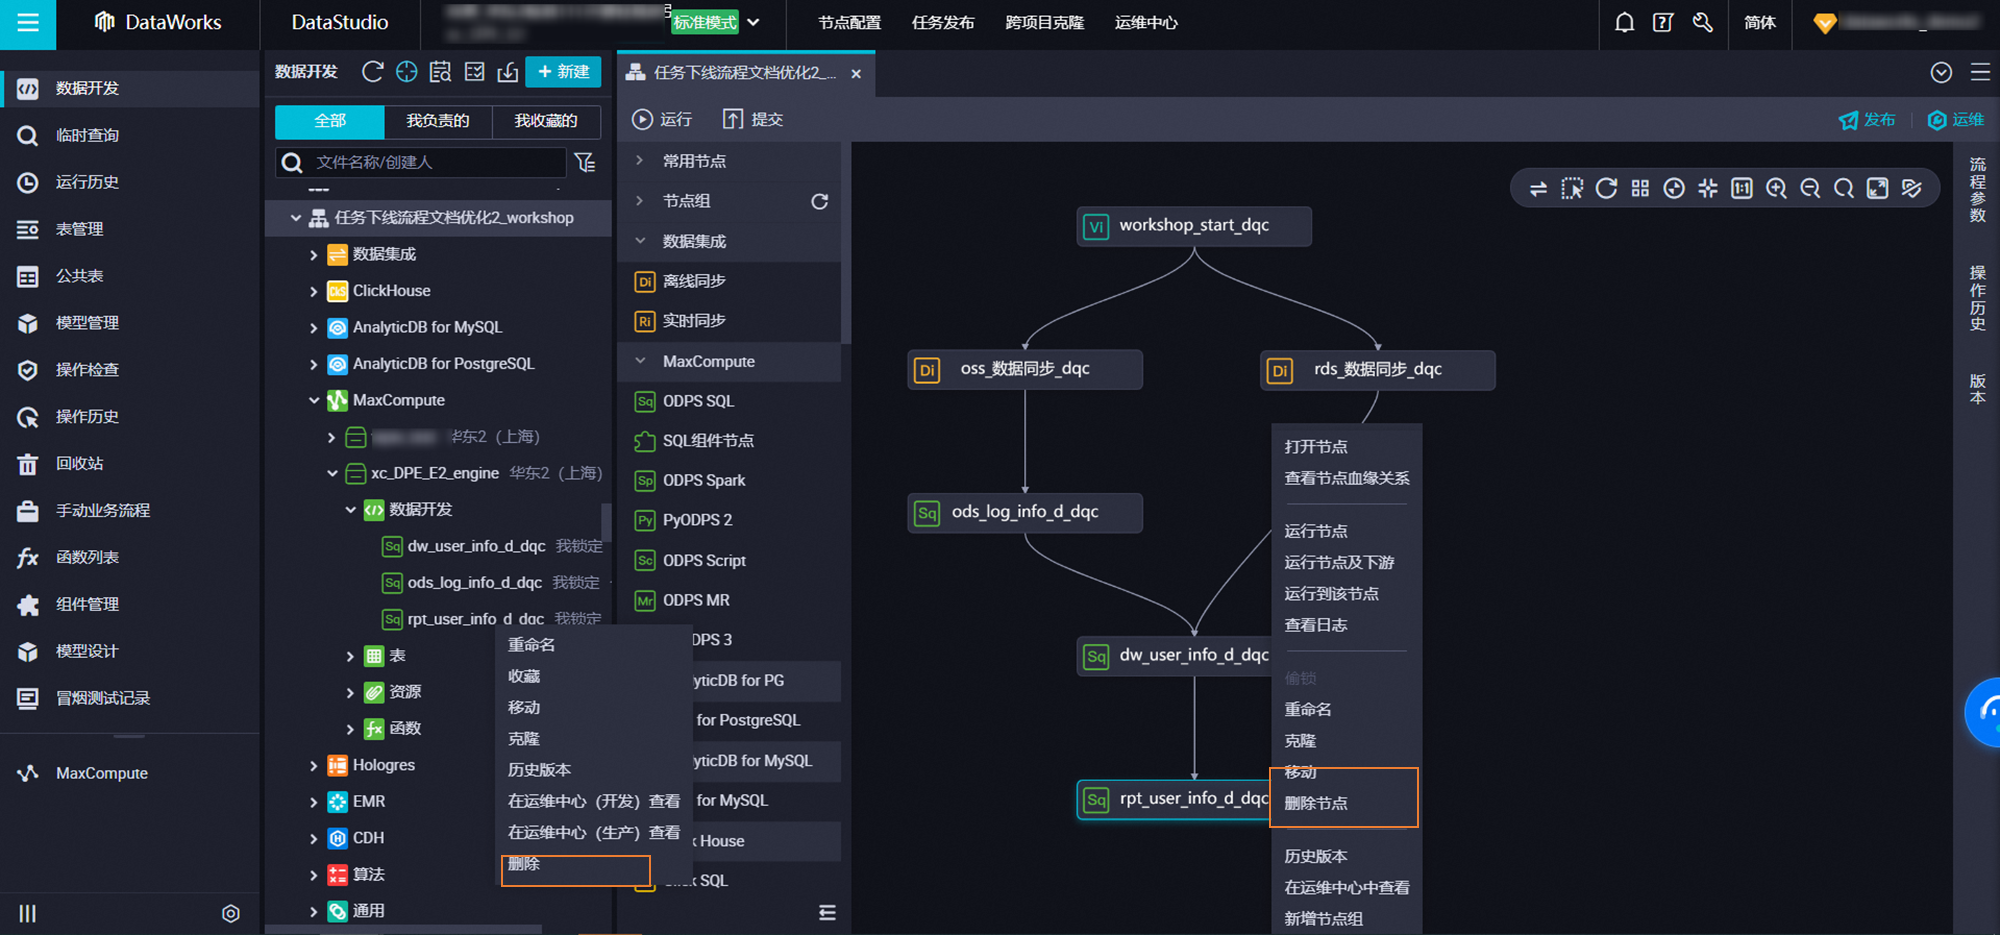This screenshot has height=935, width=2000.
Task: Open the help question-mark icon in header
Action: coord(1663,22)
